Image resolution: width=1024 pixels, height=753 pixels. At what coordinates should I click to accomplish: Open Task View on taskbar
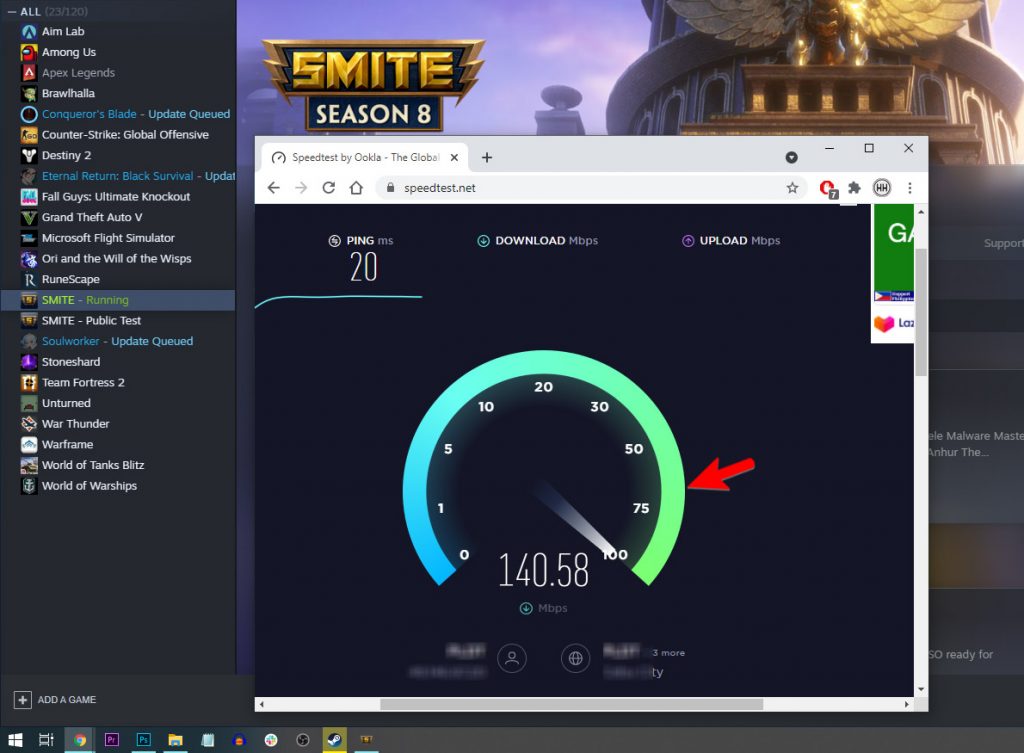(x=46, y=740)
